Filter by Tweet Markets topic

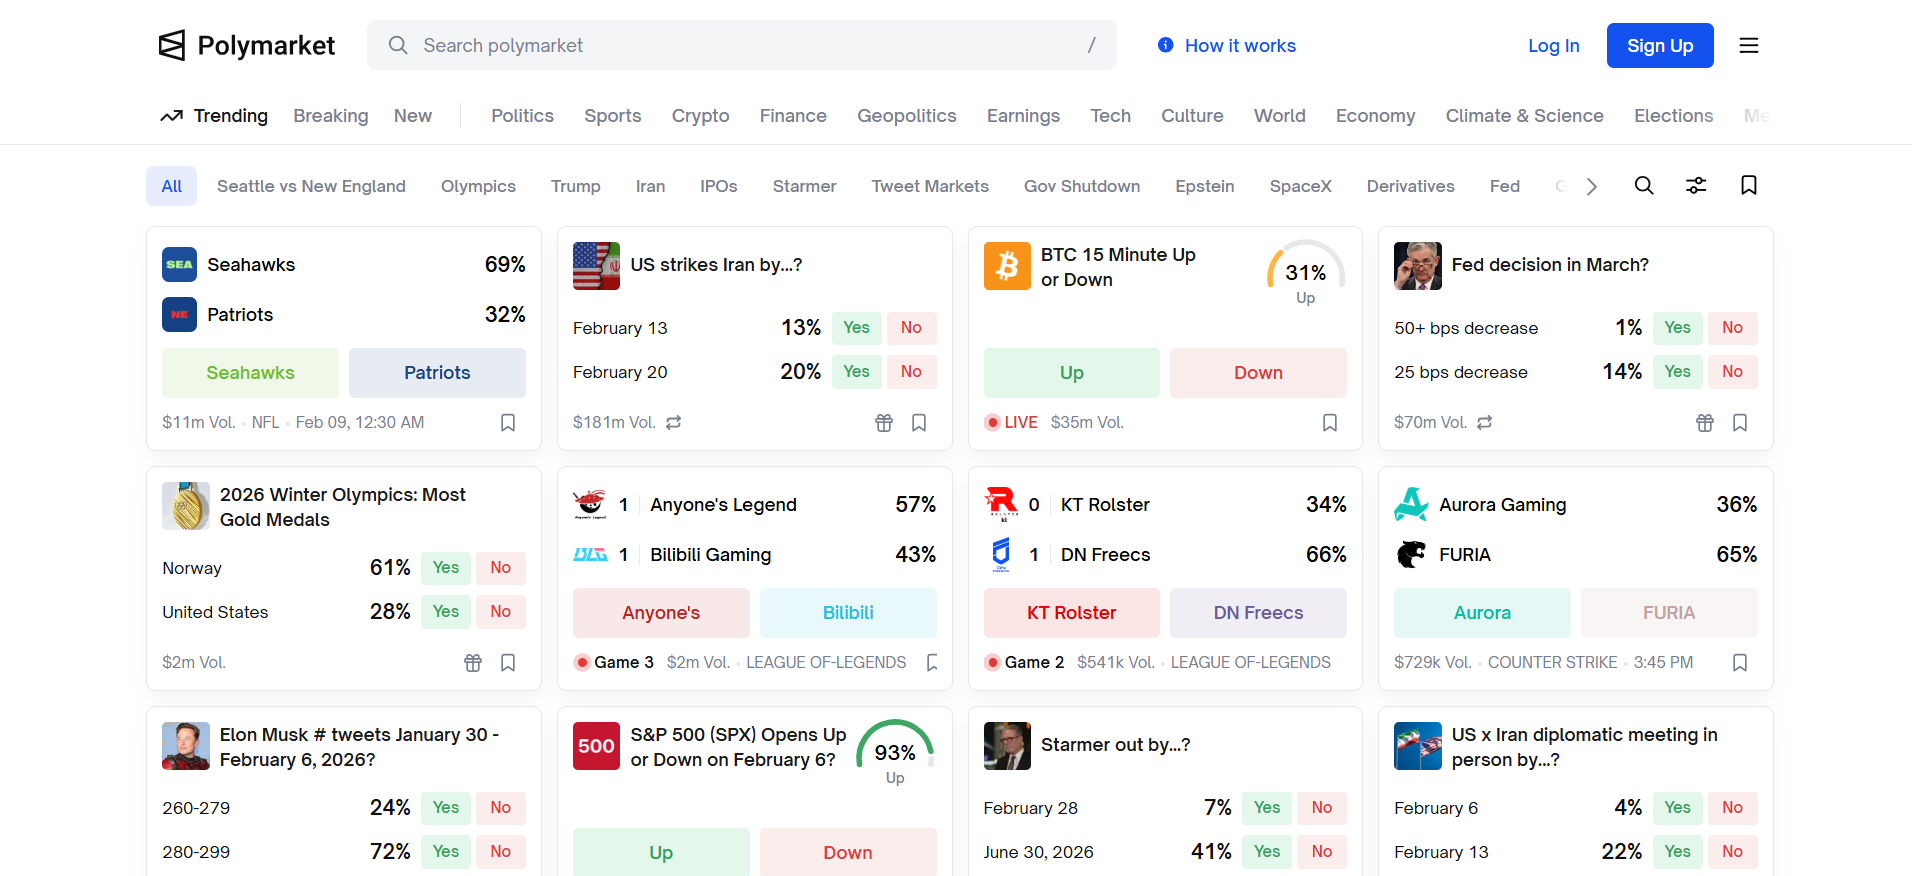click(930, 186)
